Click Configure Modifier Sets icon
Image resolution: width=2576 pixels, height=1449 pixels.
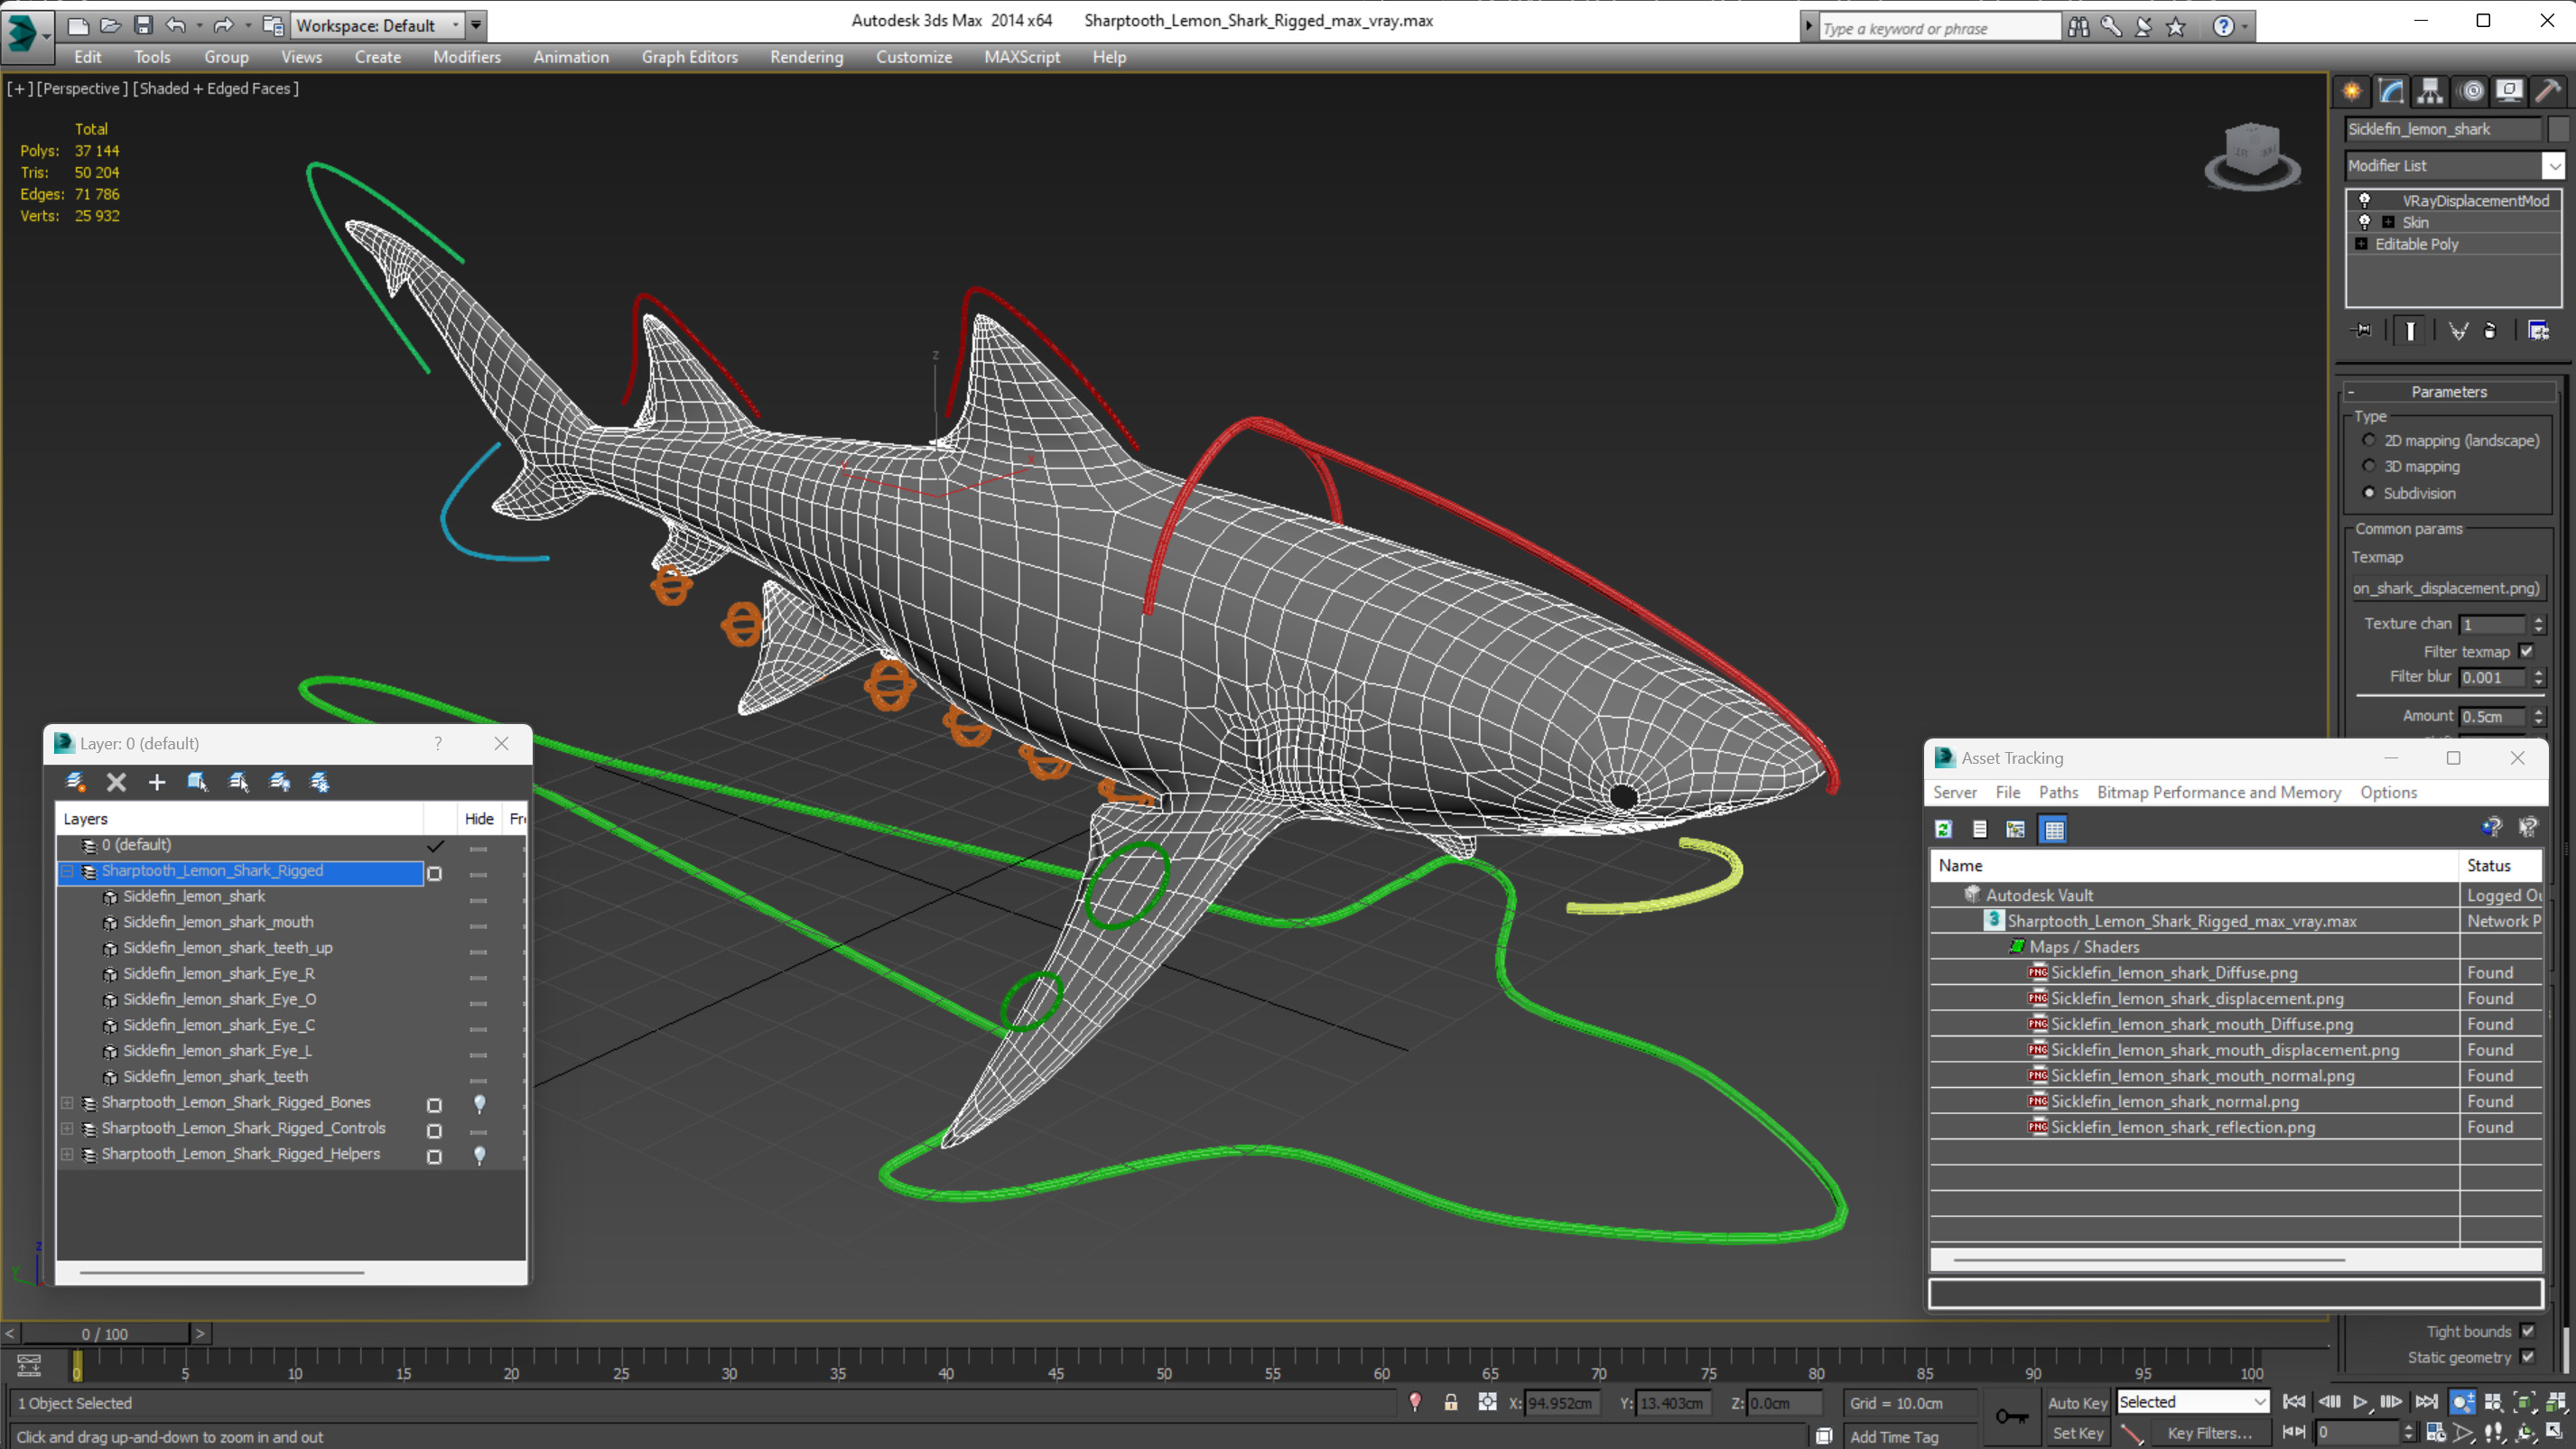(x=2538, y=330)
